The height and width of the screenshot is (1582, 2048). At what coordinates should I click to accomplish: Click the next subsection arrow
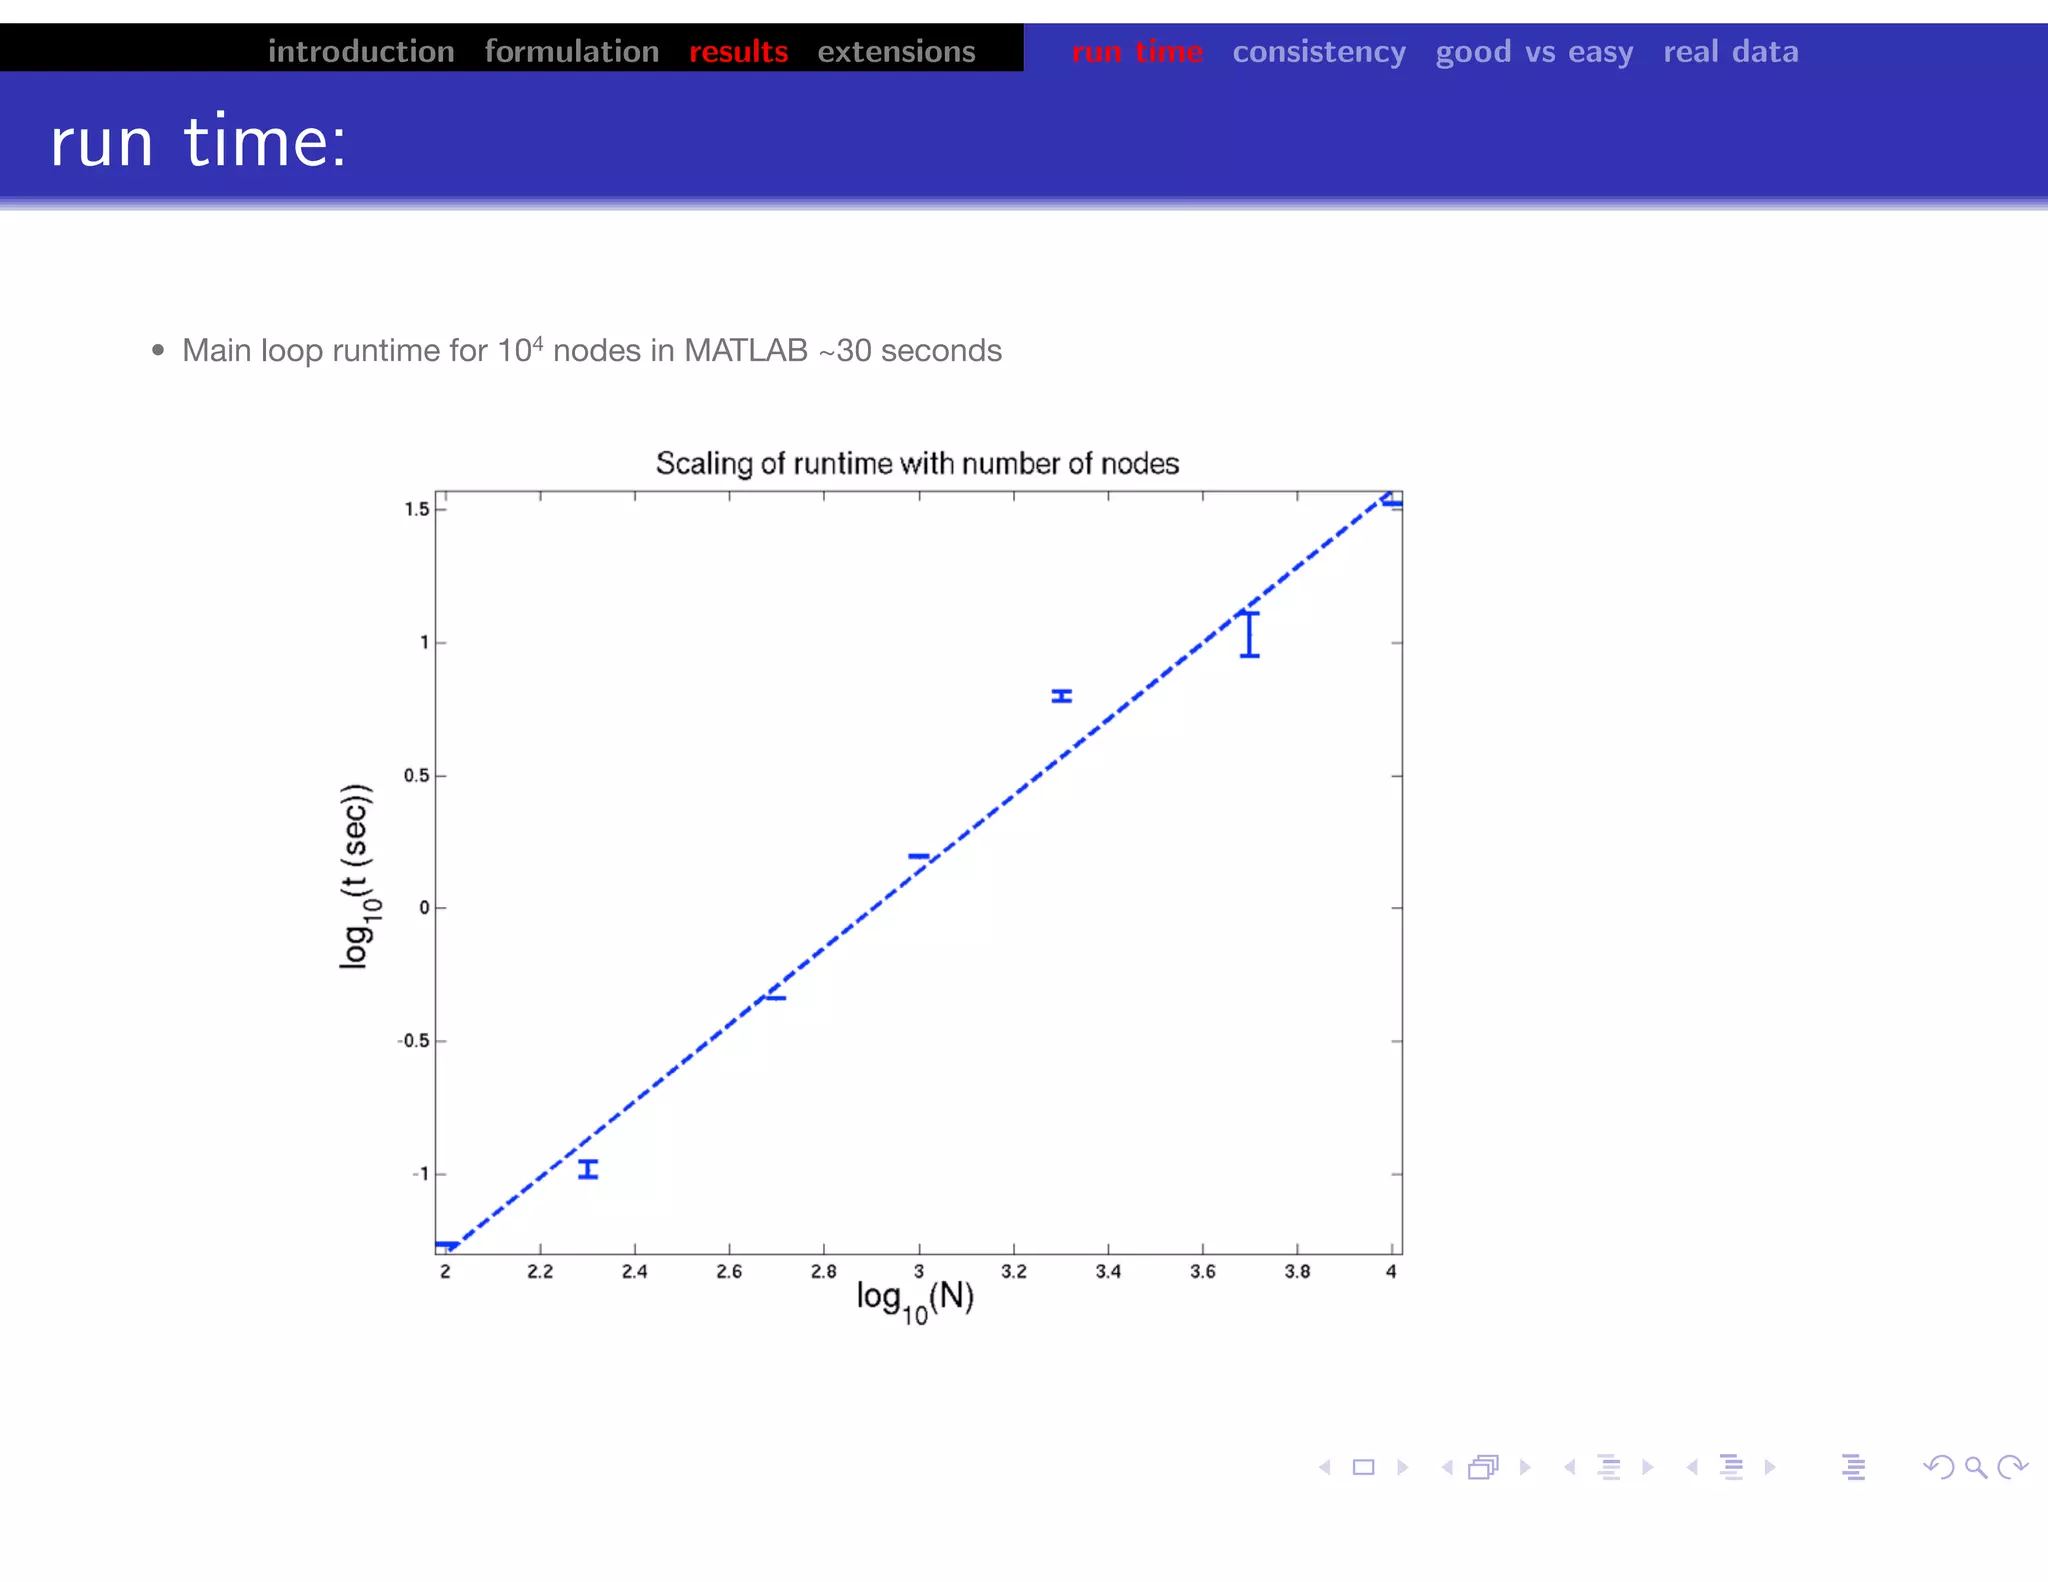click(1647, 1467)
